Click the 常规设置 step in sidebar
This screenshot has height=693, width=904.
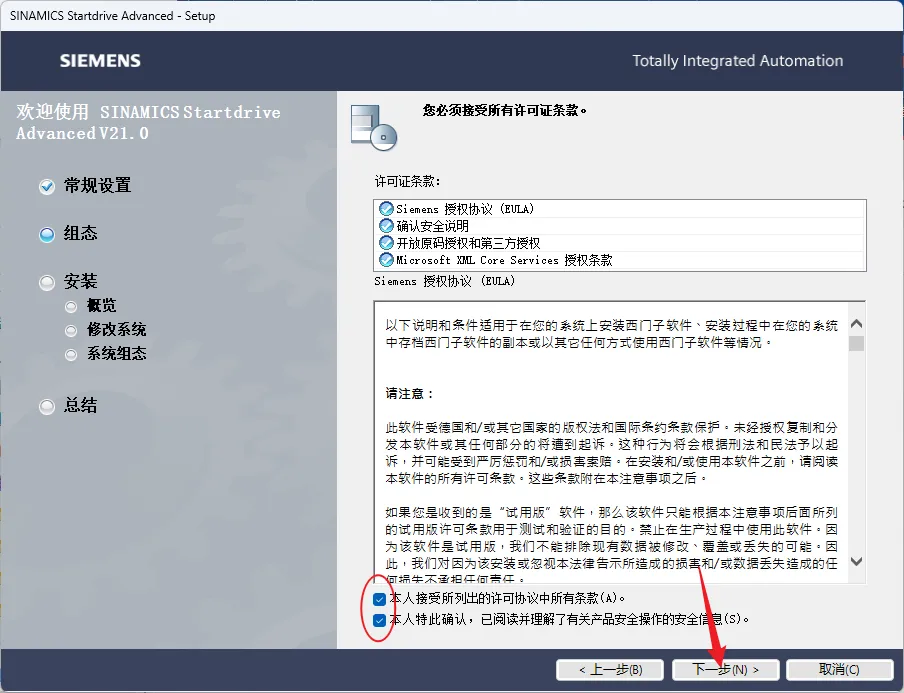(97, 186)
